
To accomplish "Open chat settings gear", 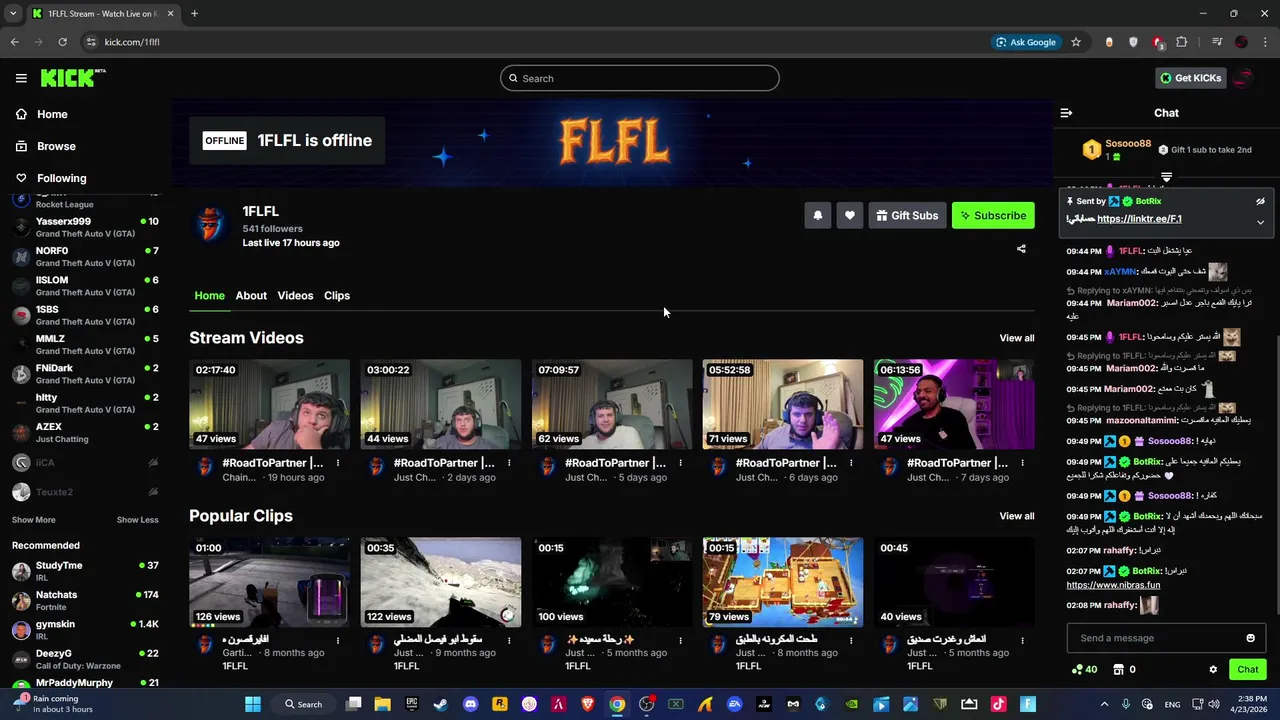I will 1213,670.
